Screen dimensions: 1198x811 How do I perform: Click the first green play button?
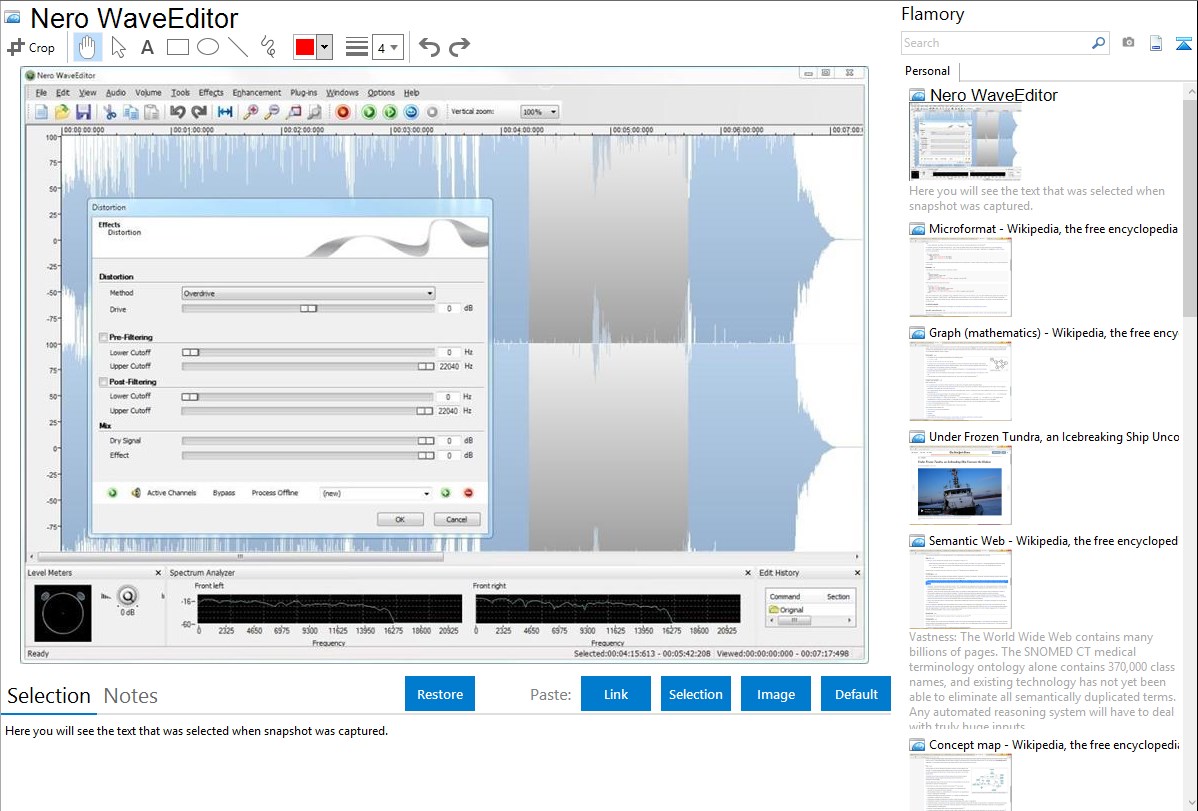[369, 112]
